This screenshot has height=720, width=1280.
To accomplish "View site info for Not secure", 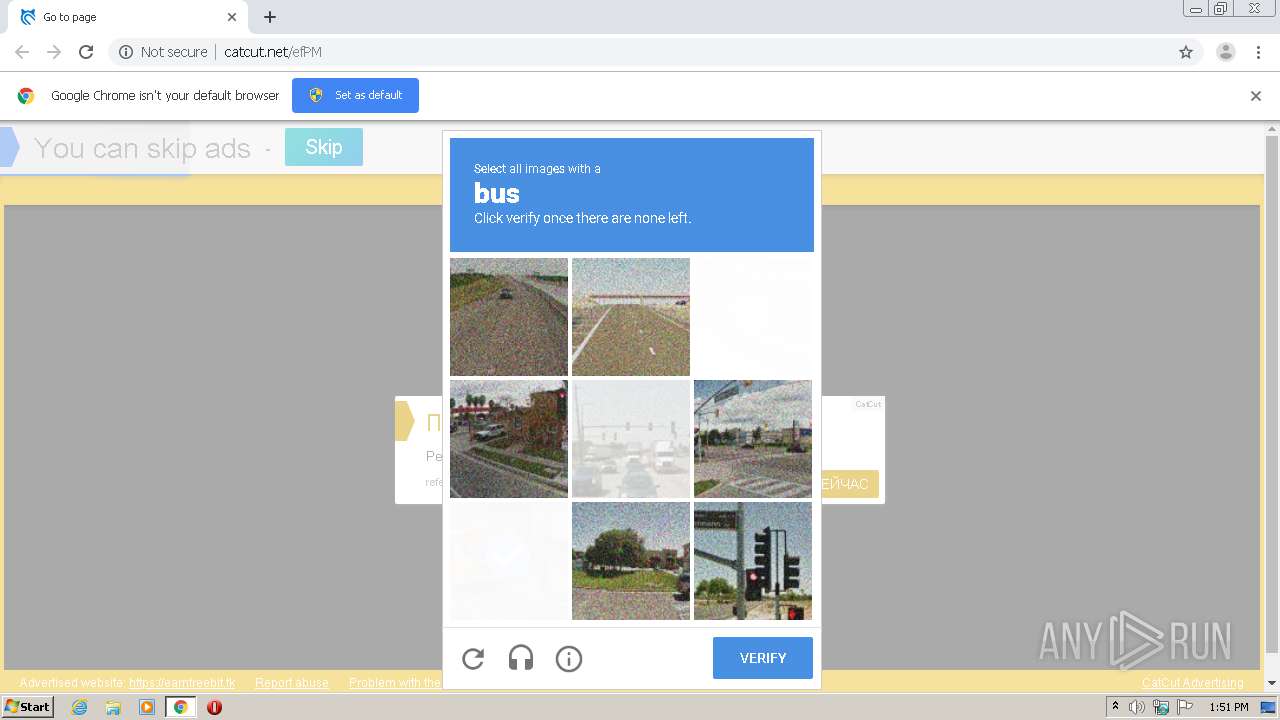I will pos(163,52).
